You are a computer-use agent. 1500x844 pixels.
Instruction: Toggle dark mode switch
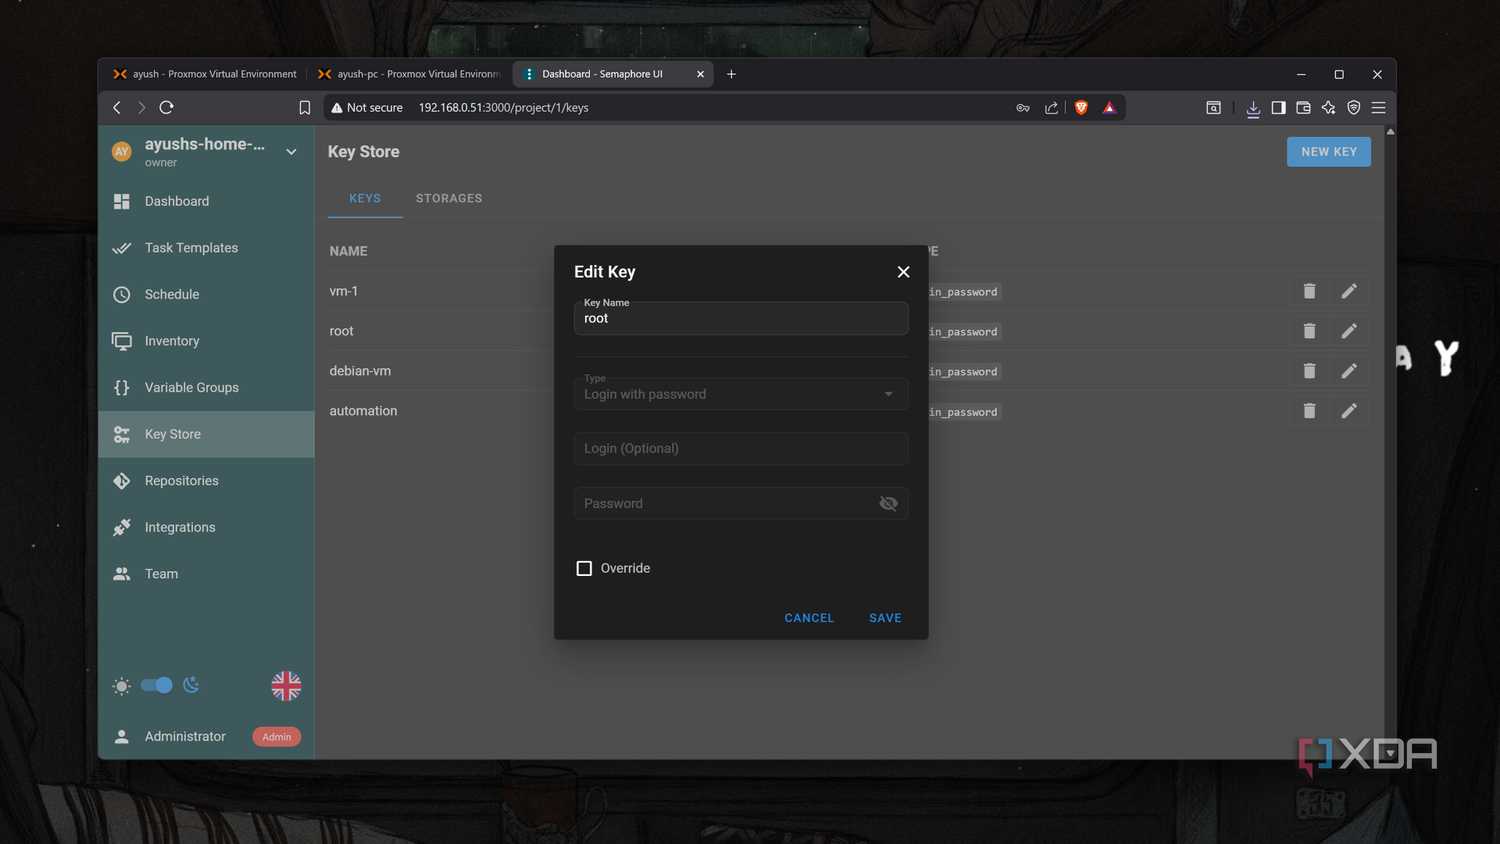[157, 685]
